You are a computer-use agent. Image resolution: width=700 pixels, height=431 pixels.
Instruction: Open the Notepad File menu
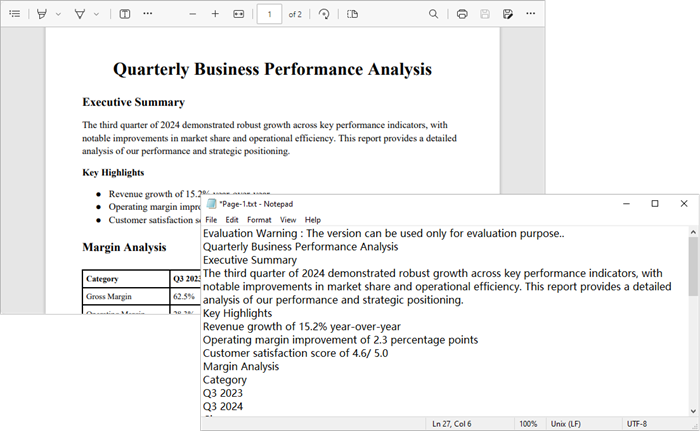(211, 220)
